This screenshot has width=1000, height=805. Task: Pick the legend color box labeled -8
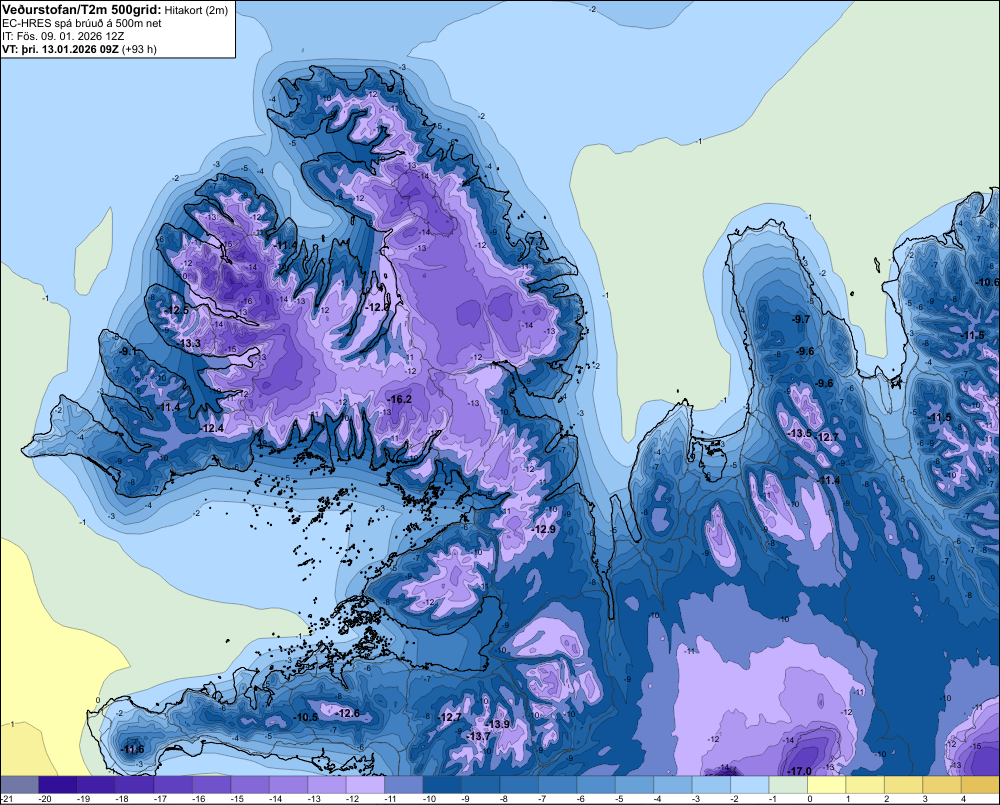pyautogui.click(x=518, y=785)
